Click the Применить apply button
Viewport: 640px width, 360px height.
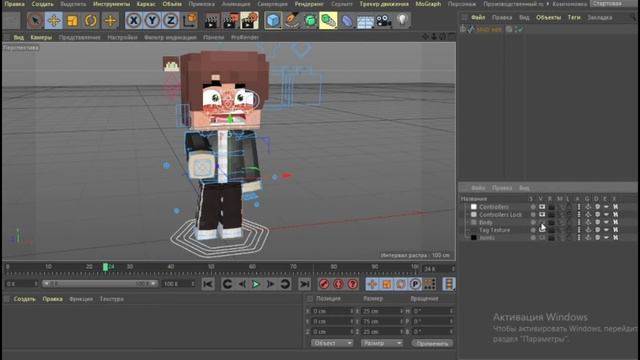(432, 343)
